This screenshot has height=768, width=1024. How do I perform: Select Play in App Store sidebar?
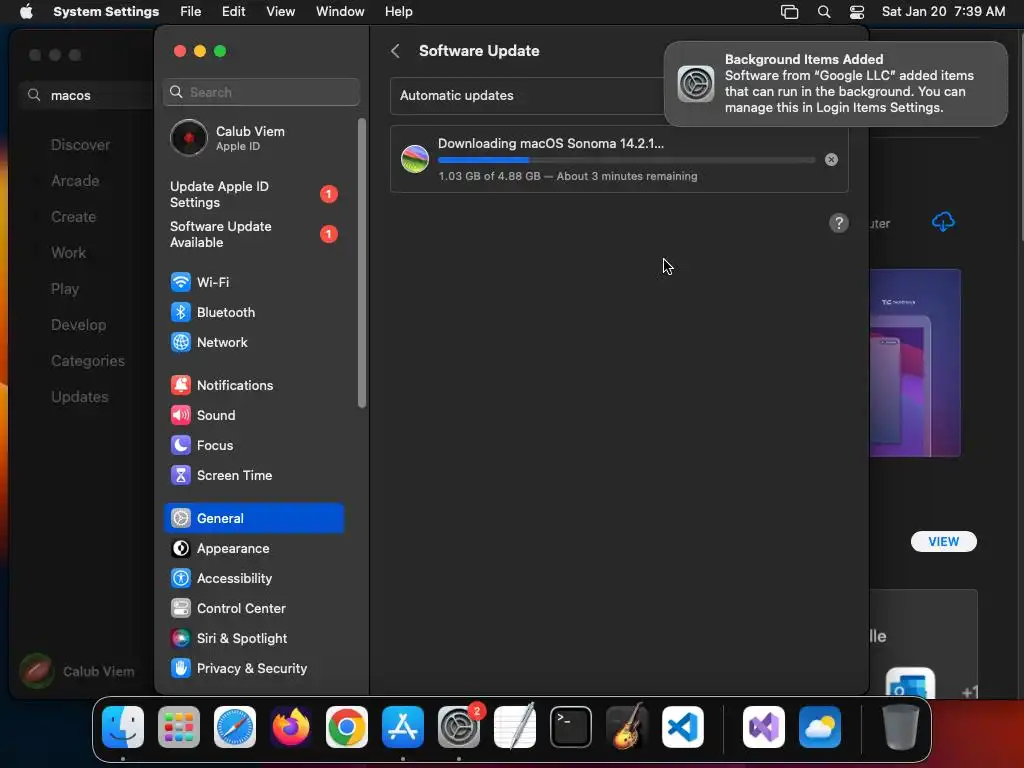65,289
